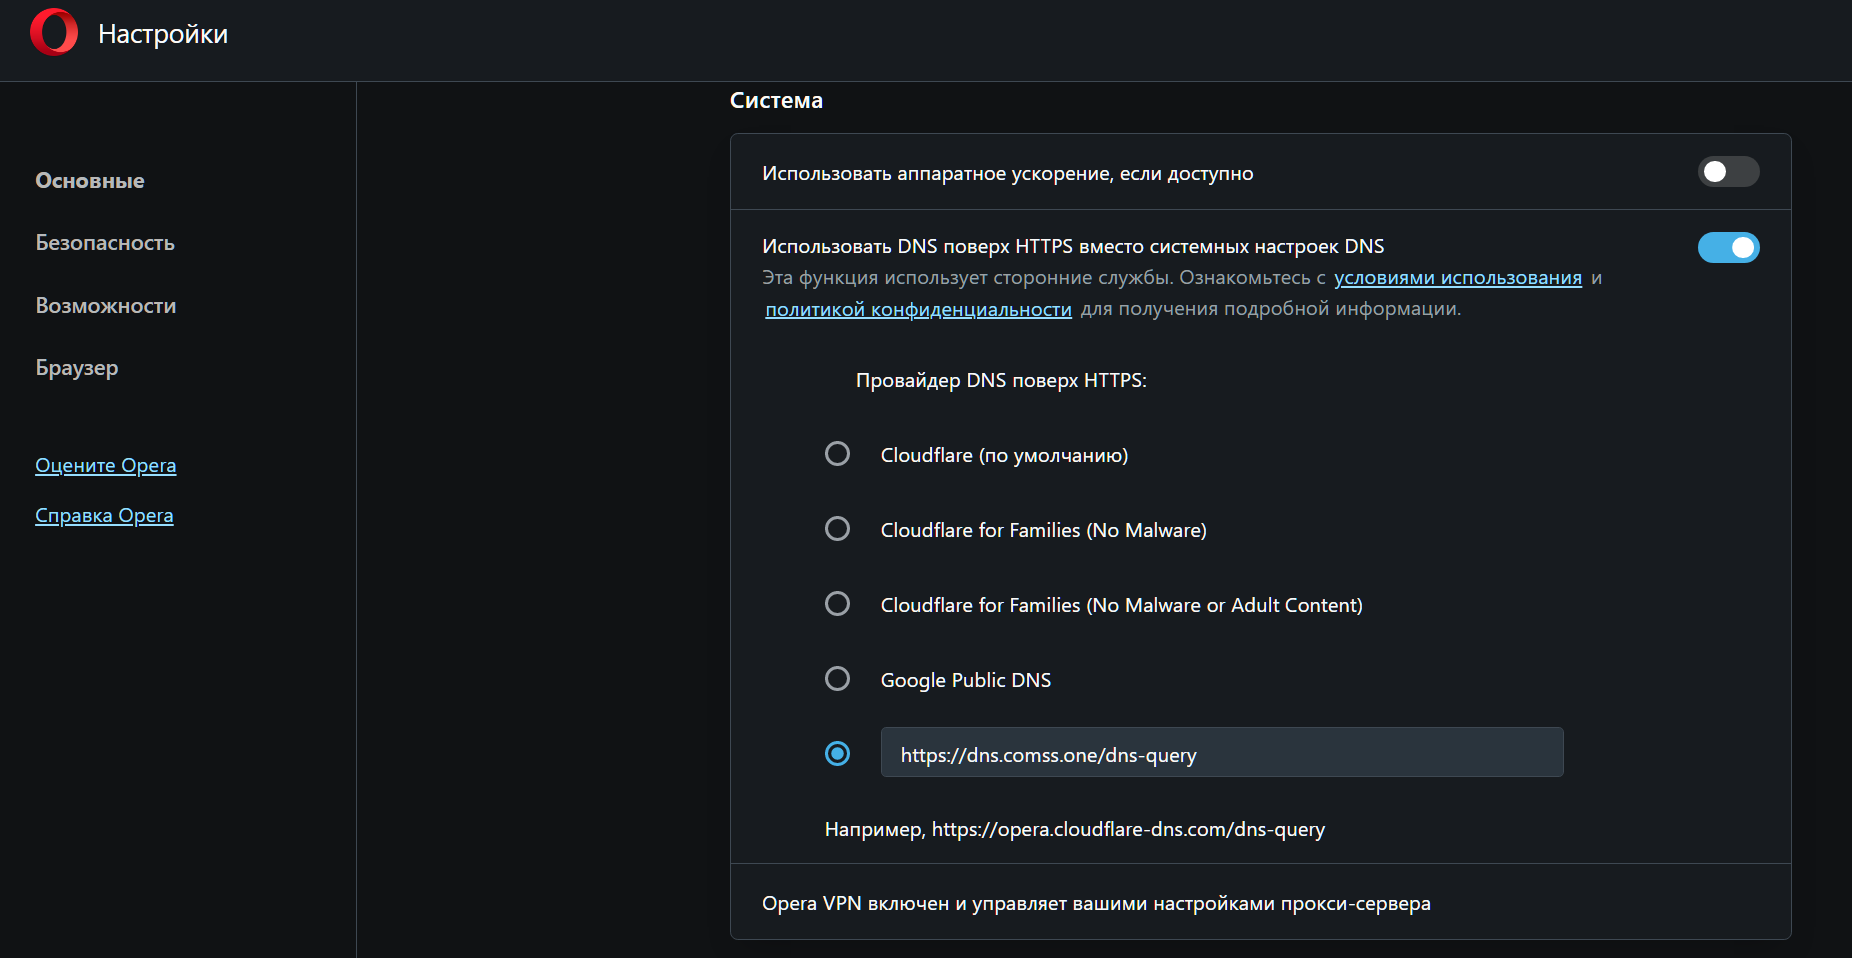Choose Cloudflare No Malware or Adult Content
The height and width of the screenshot is (958, 1852).
pyautogui.click(x=837, y=604)
